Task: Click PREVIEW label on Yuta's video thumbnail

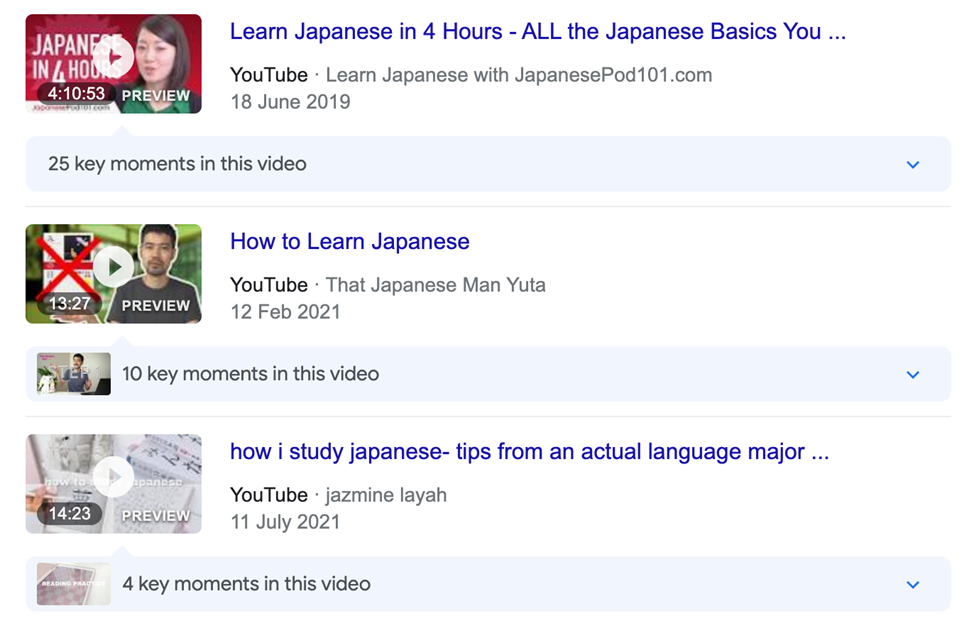Action: [x=155, y=306]
